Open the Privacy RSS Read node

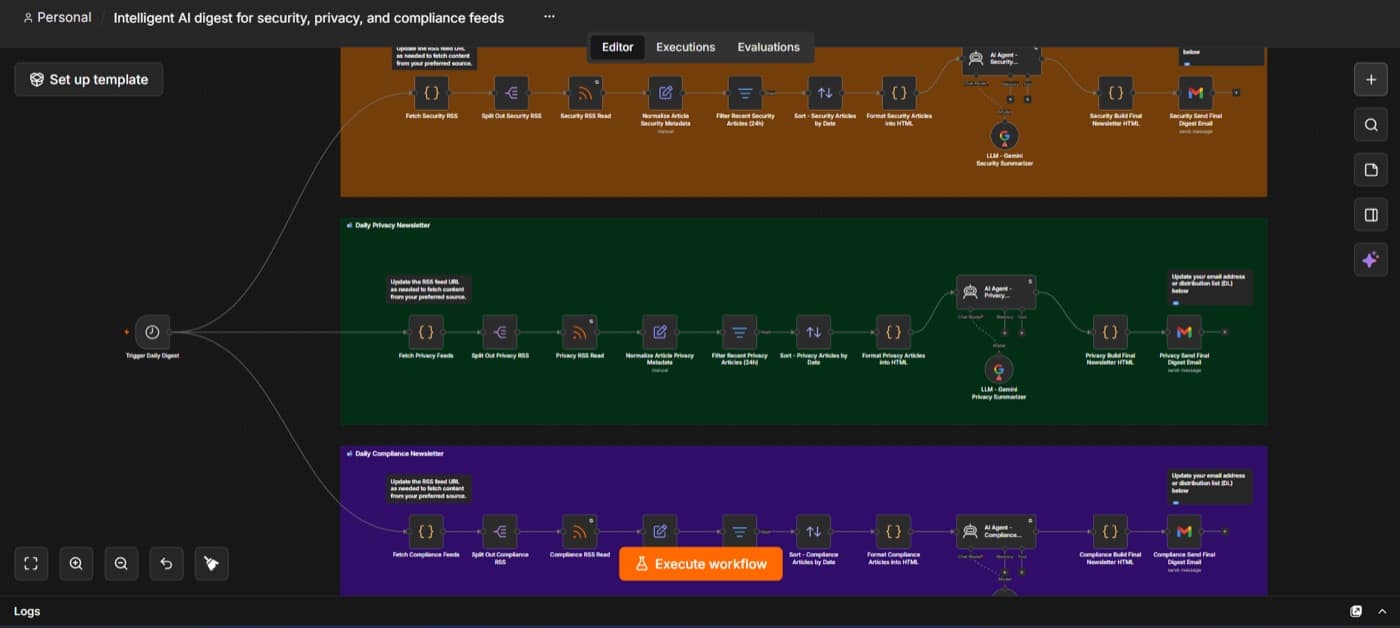[x=580, y=332]
